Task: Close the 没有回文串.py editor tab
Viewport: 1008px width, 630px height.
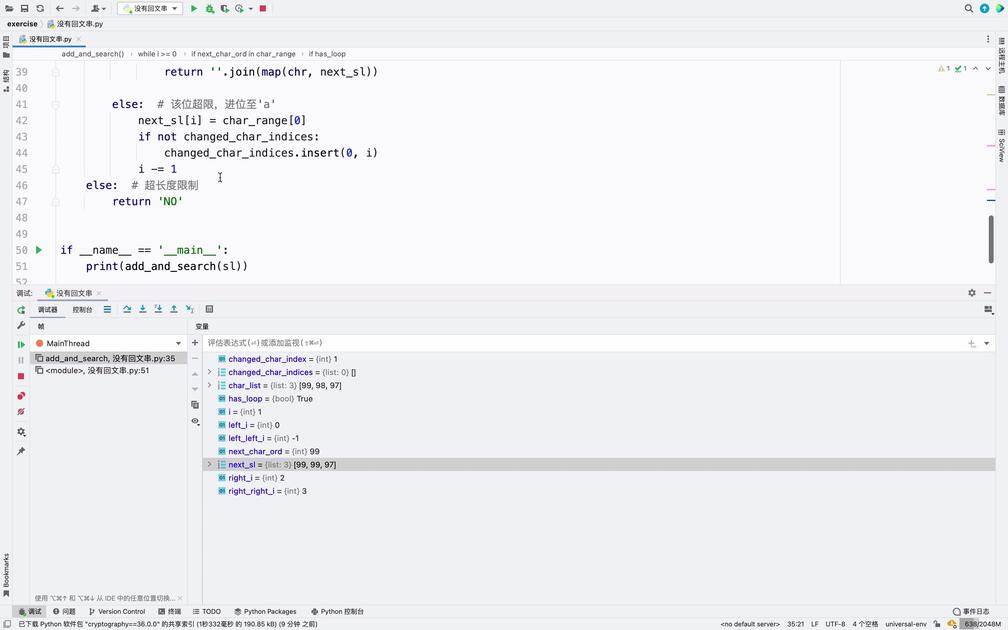Action: [78, 39]
